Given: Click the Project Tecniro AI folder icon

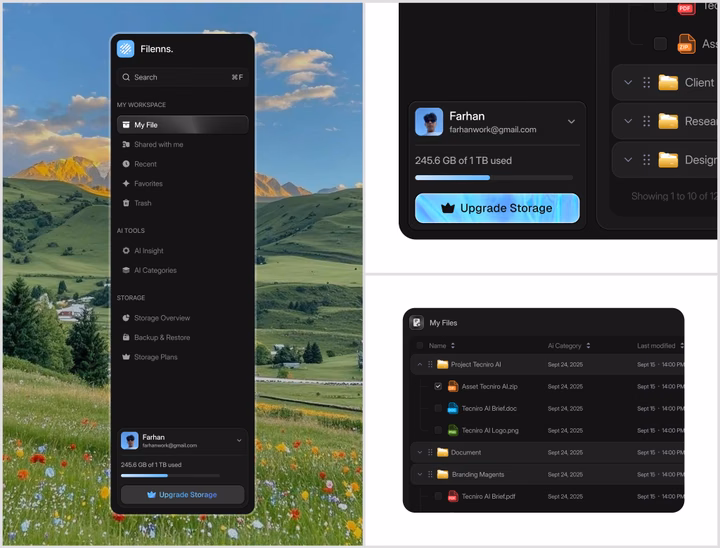Looking at the screenshot, I should coord(443,364).
